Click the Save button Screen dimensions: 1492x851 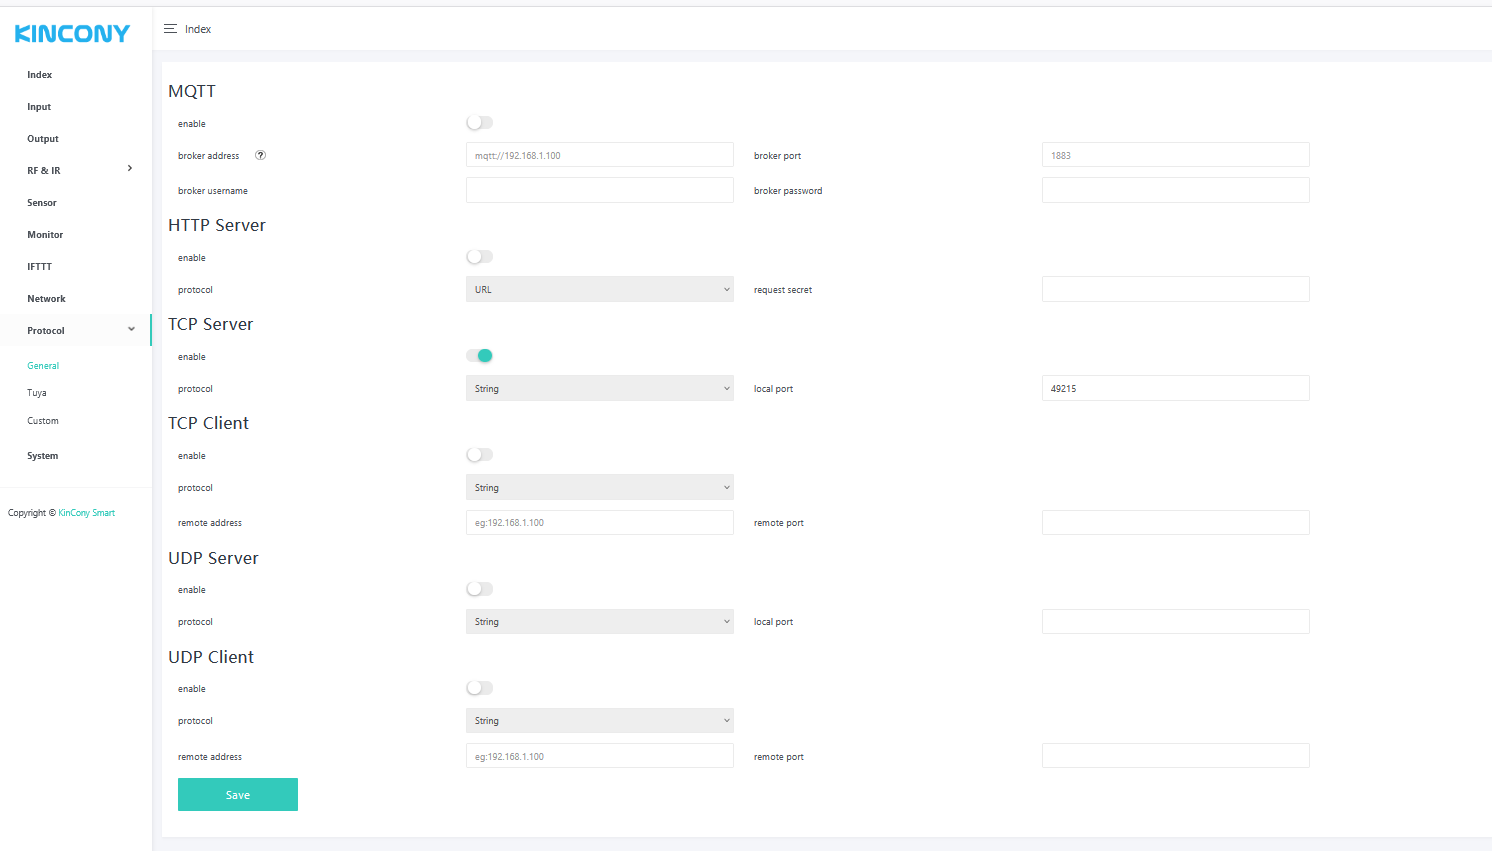point(238,795)
